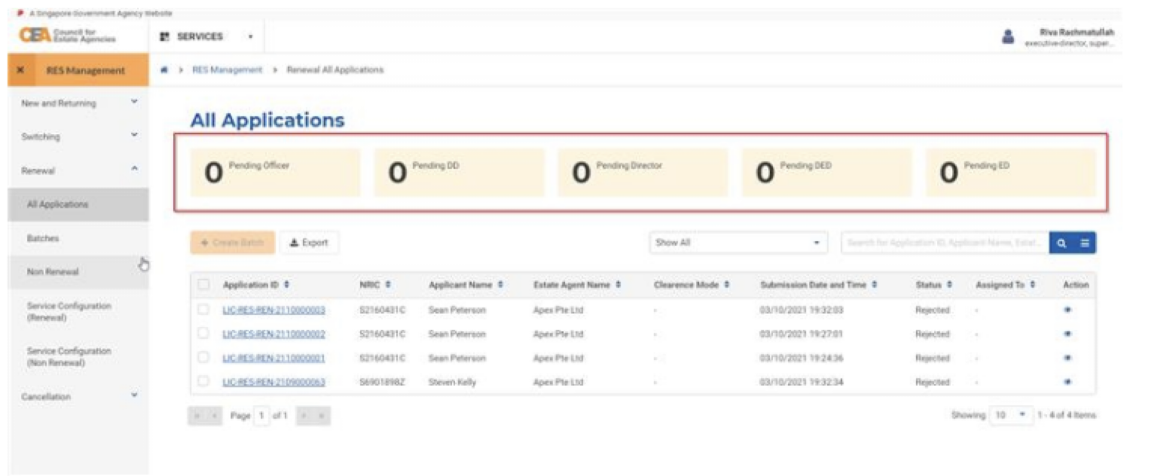1159x476 pixels.
Task: Check the row for LIC-RES-REN-2110000001
Action: coord(204,358)
